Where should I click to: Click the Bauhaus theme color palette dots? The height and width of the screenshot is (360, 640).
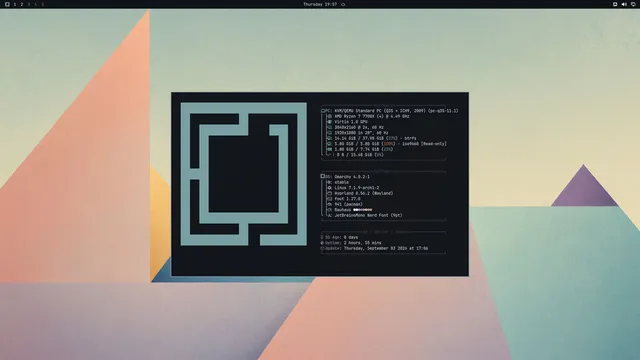tap(362, 210)
